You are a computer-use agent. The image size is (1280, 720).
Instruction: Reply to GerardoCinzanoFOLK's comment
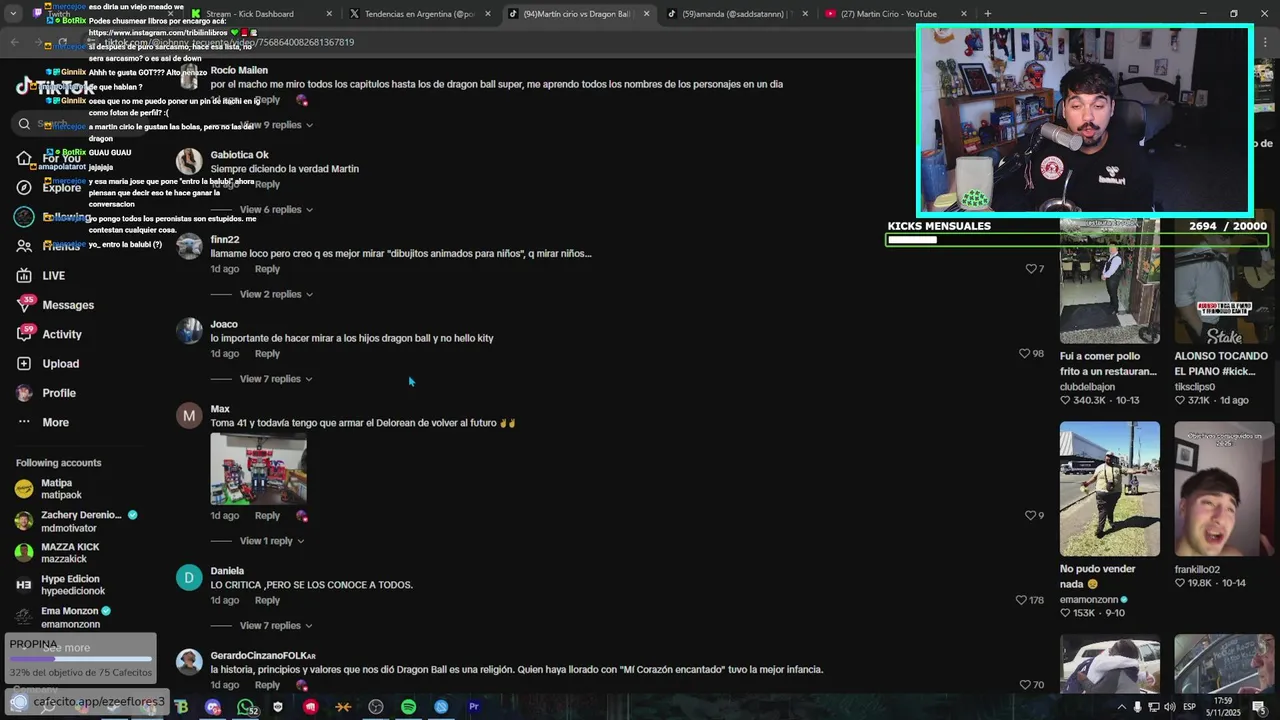(267, 685)
